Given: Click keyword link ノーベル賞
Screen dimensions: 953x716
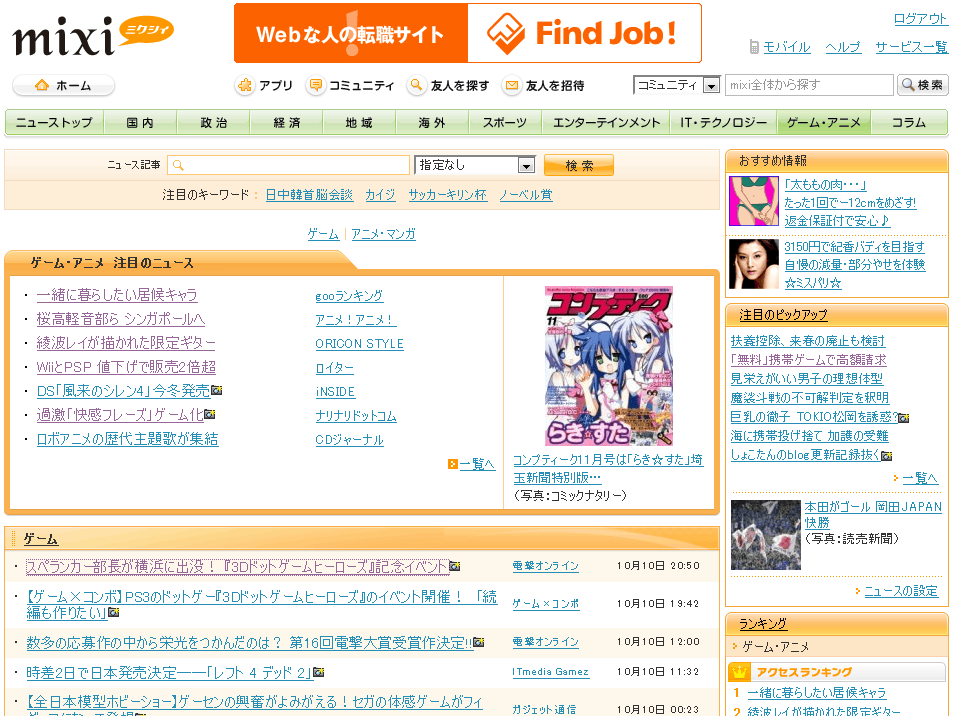Looking at the screenshot, I should click(x=526, y=194).
